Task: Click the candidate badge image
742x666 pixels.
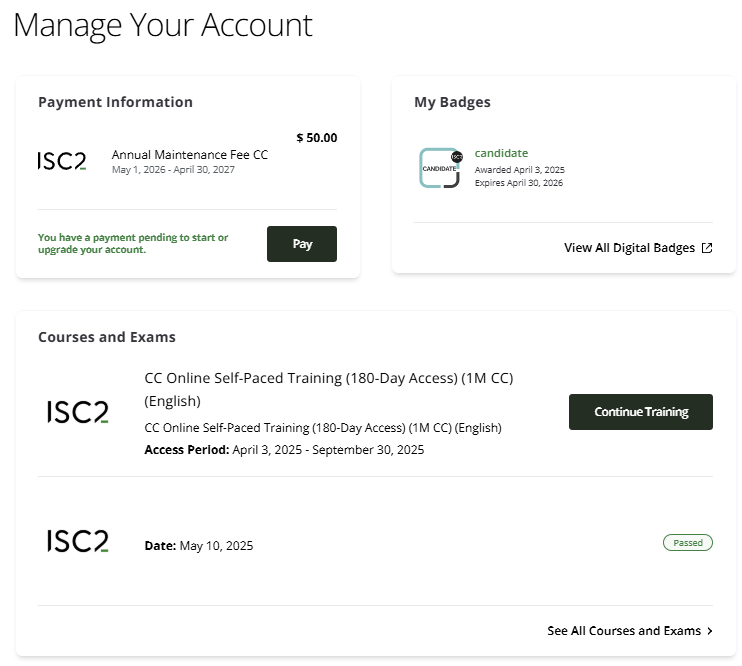Action: pos(441,168)
